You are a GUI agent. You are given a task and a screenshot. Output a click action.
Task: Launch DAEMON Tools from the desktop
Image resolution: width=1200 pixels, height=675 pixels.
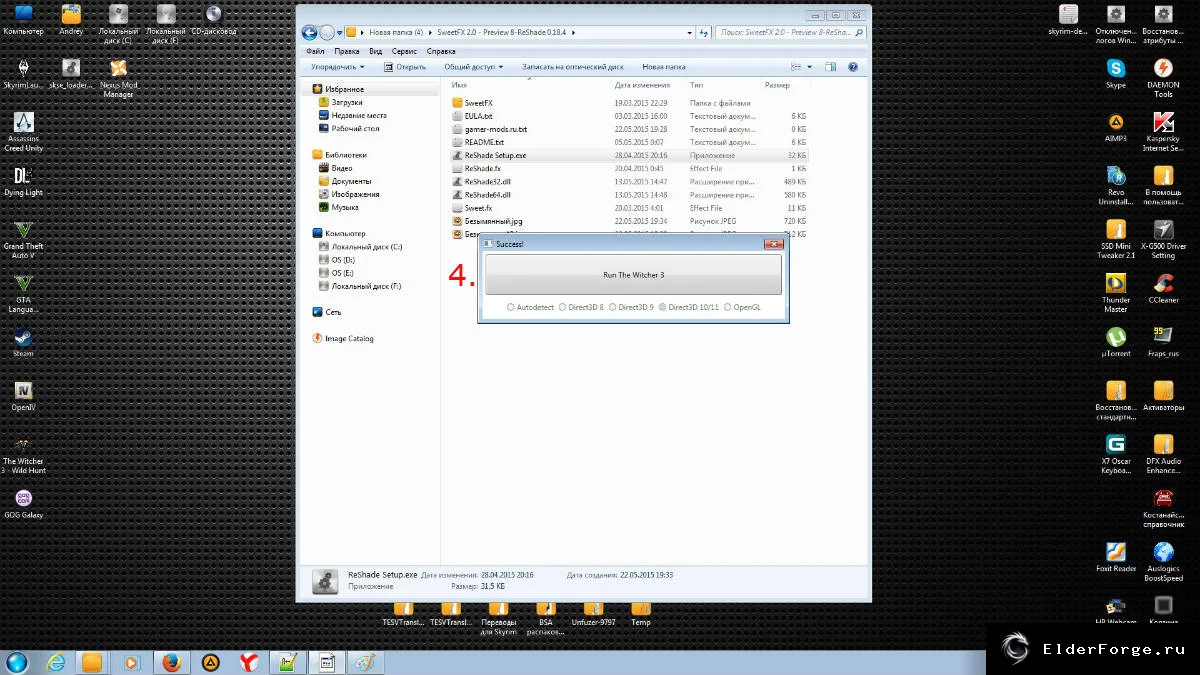click(1163, 78)
